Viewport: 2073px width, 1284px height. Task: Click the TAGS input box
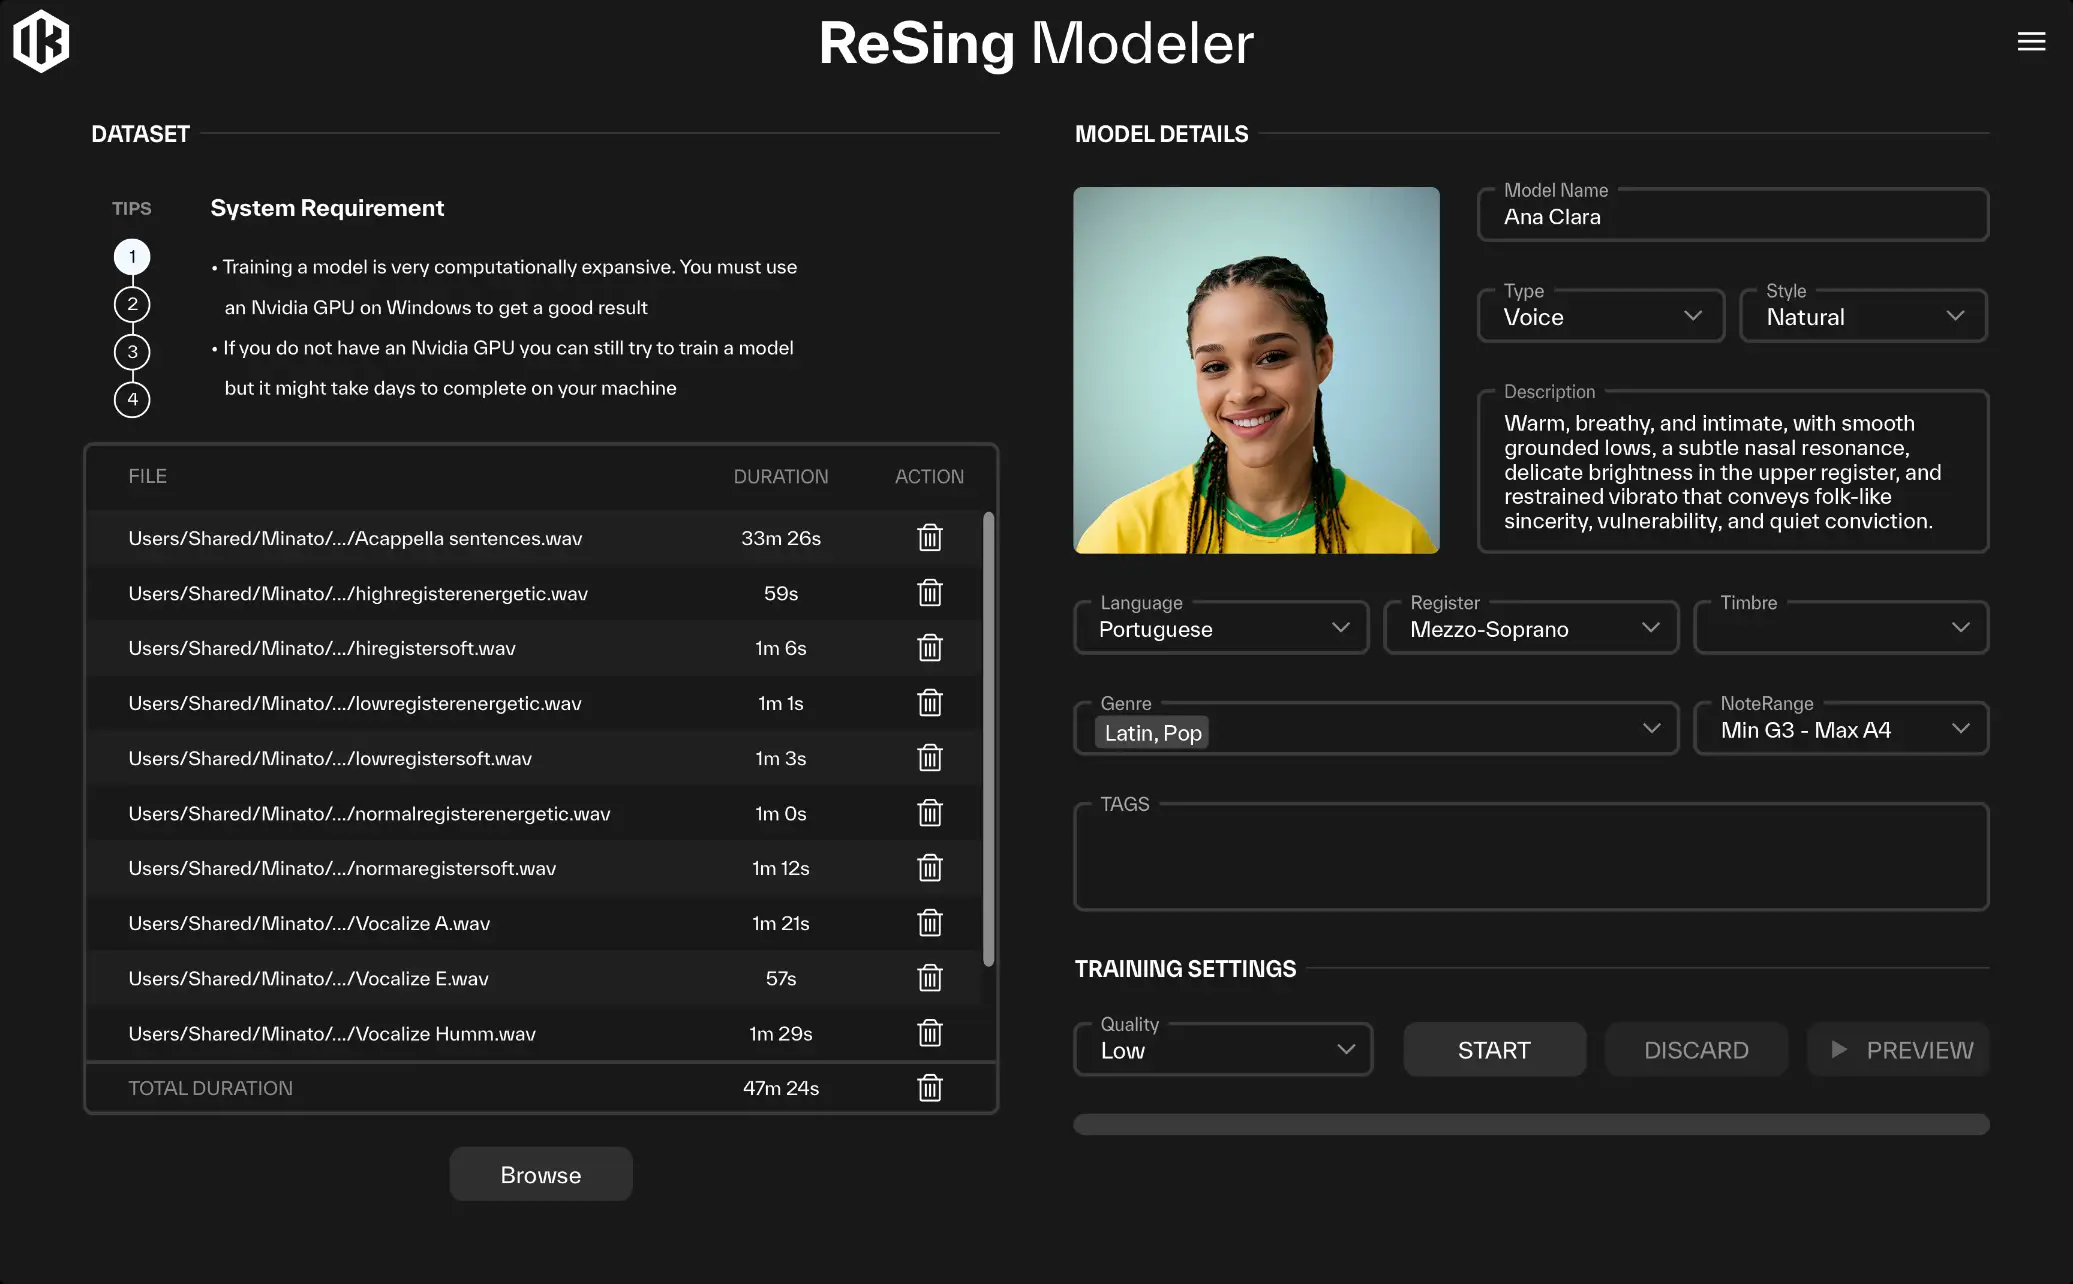pos(1531,857)
